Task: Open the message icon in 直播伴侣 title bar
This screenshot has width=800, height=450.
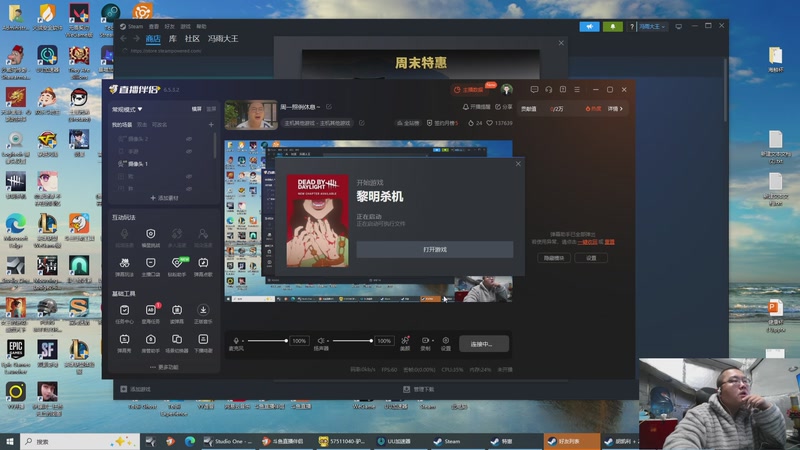Action: coord(534,89)
